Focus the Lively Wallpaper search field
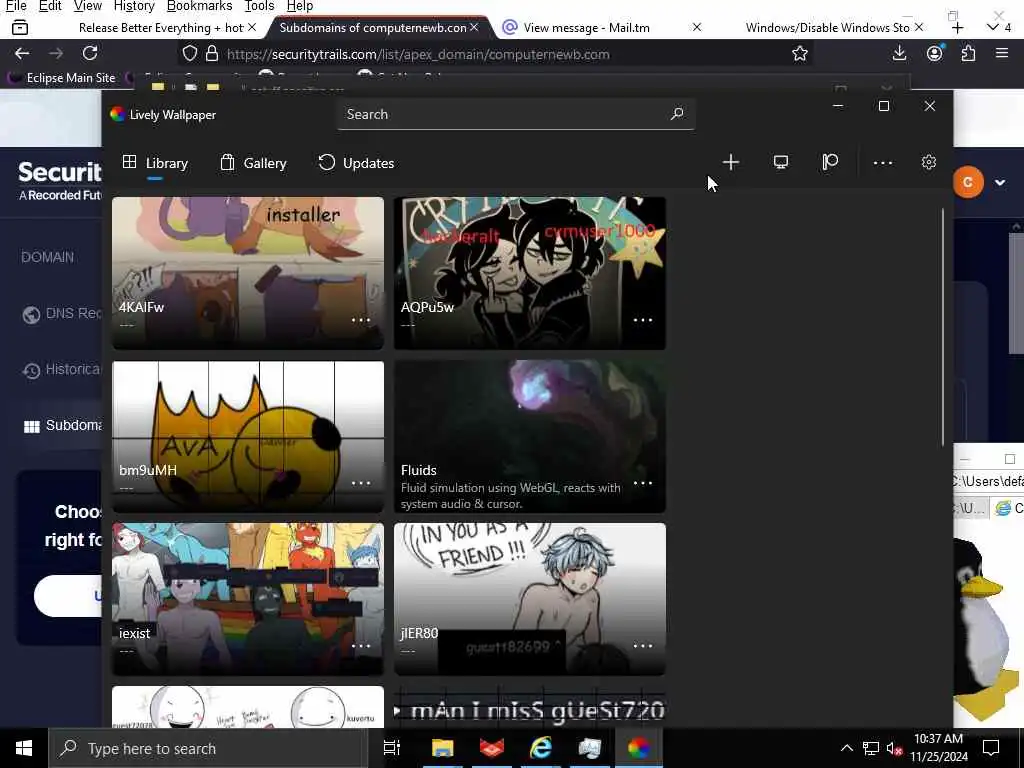This screenshot has height=768, width=1024. (x=516, y=114)
